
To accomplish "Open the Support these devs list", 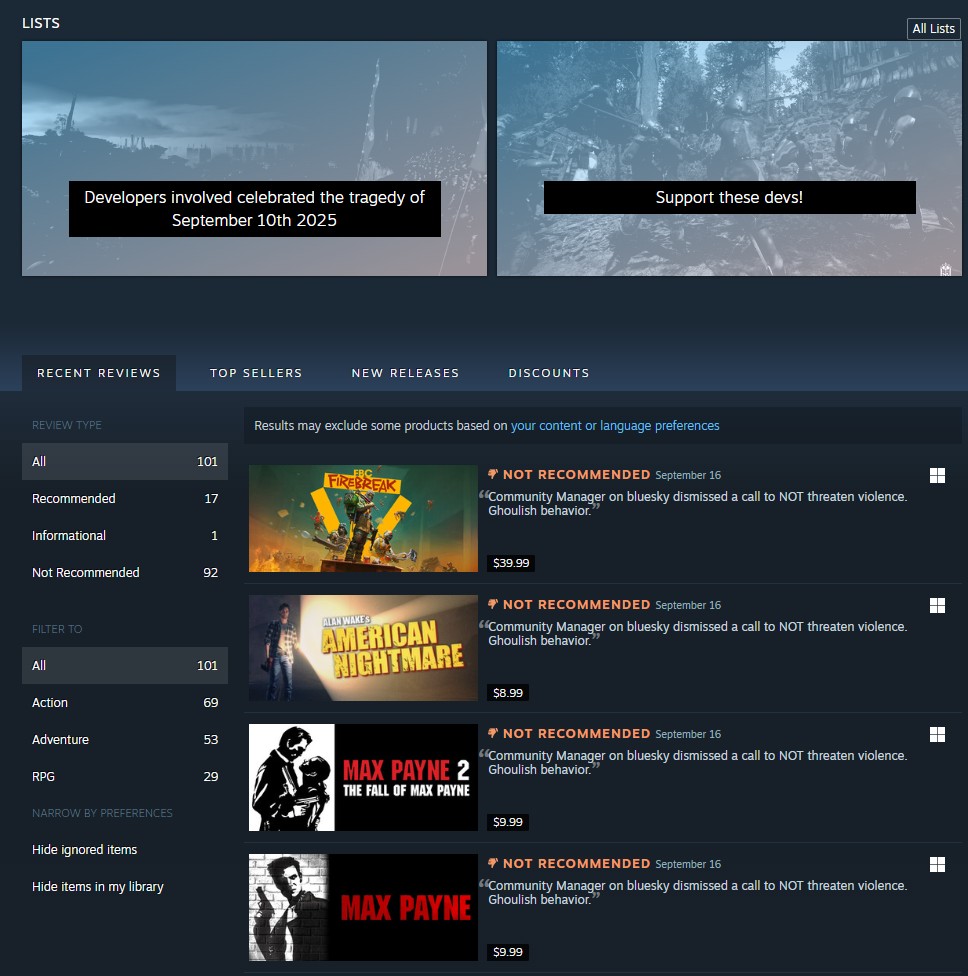I will click(729, 157).
